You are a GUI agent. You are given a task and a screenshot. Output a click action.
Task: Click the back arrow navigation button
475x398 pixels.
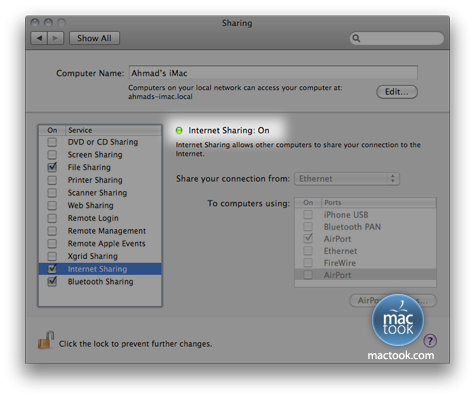(39, 38)
